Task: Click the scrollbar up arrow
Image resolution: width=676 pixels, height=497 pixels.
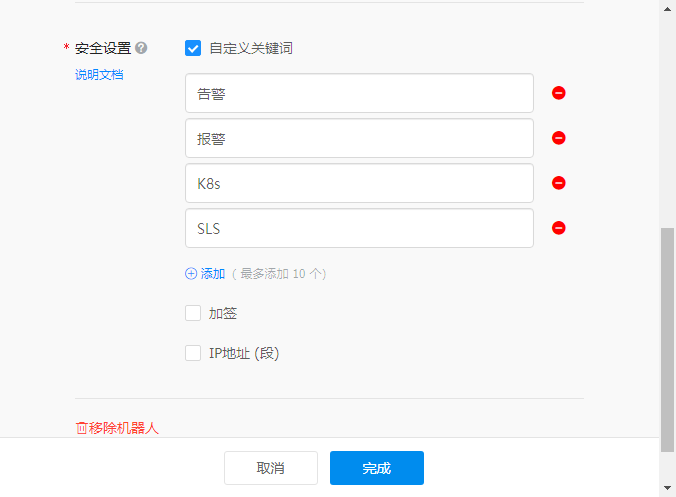Action: (x=667, y=8)
